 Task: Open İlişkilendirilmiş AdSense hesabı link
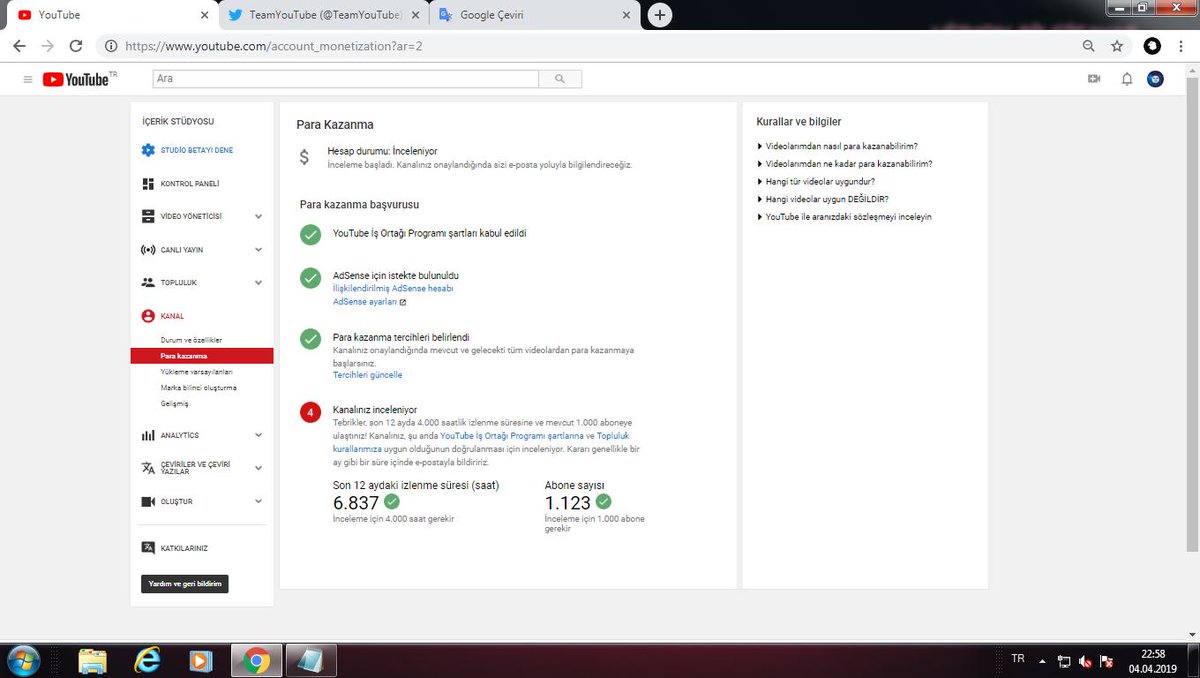tap(393, 288)
